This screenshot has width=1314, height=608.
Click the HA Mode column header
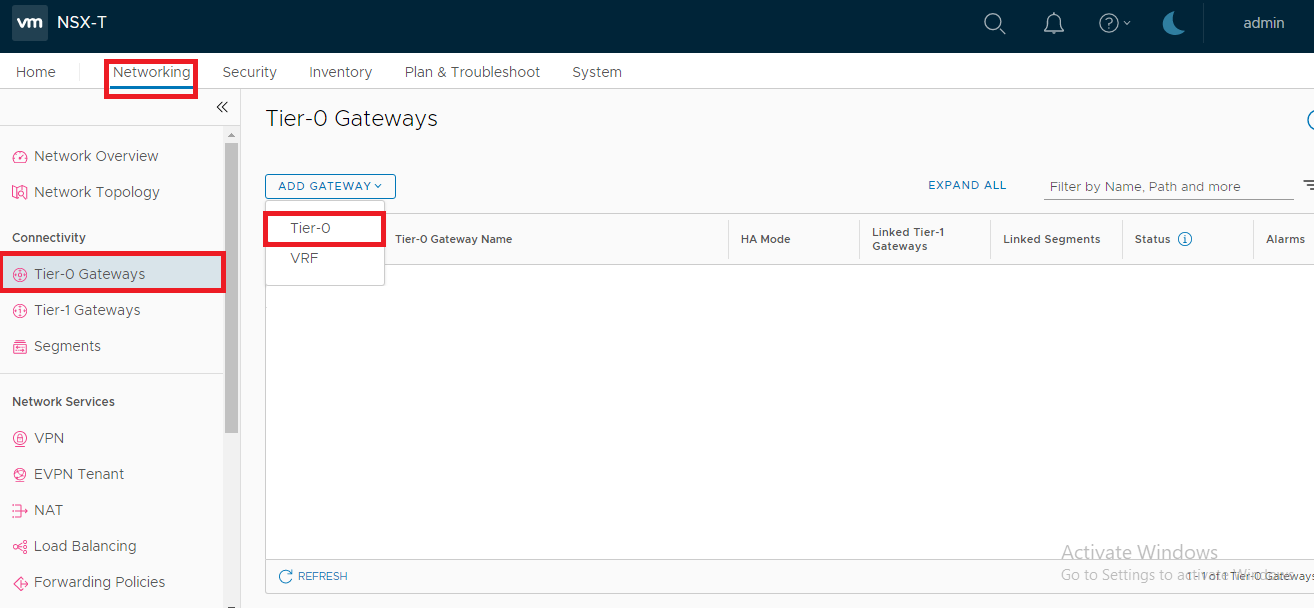pyautogui.click(x=766, y=239)
